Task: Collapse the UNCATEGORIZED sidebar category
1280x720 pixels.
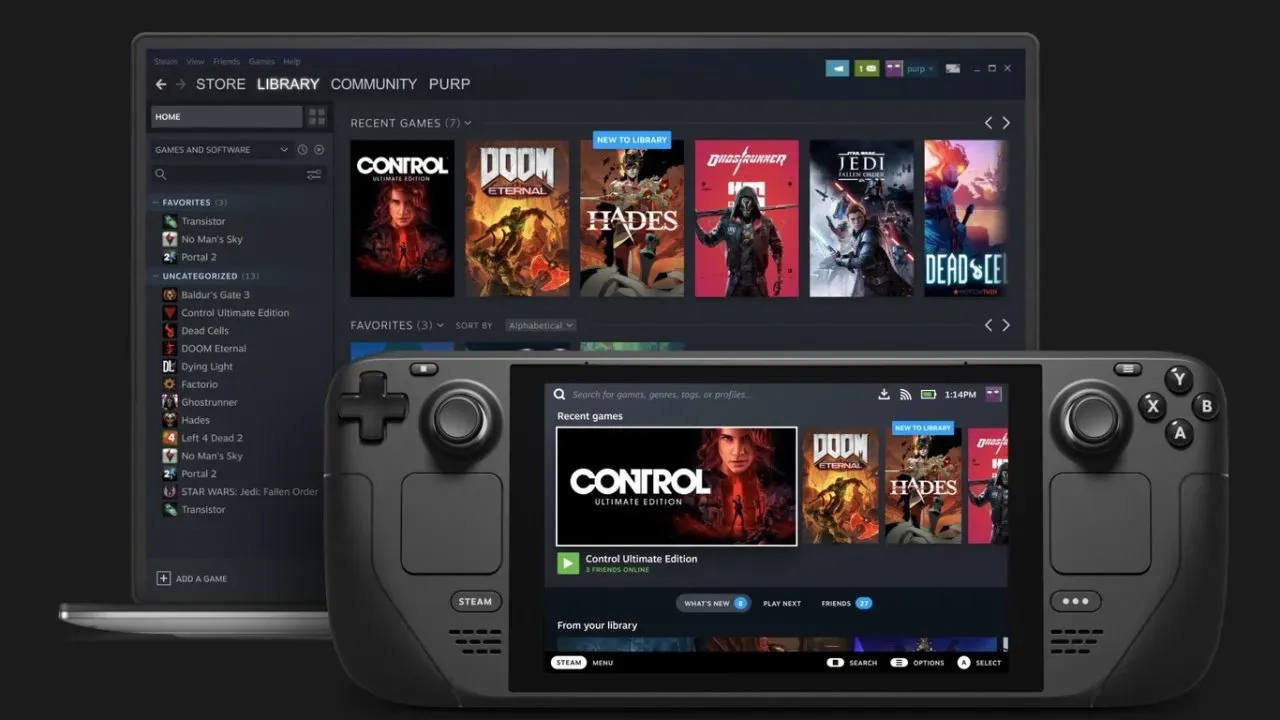Action: point(155,276)
